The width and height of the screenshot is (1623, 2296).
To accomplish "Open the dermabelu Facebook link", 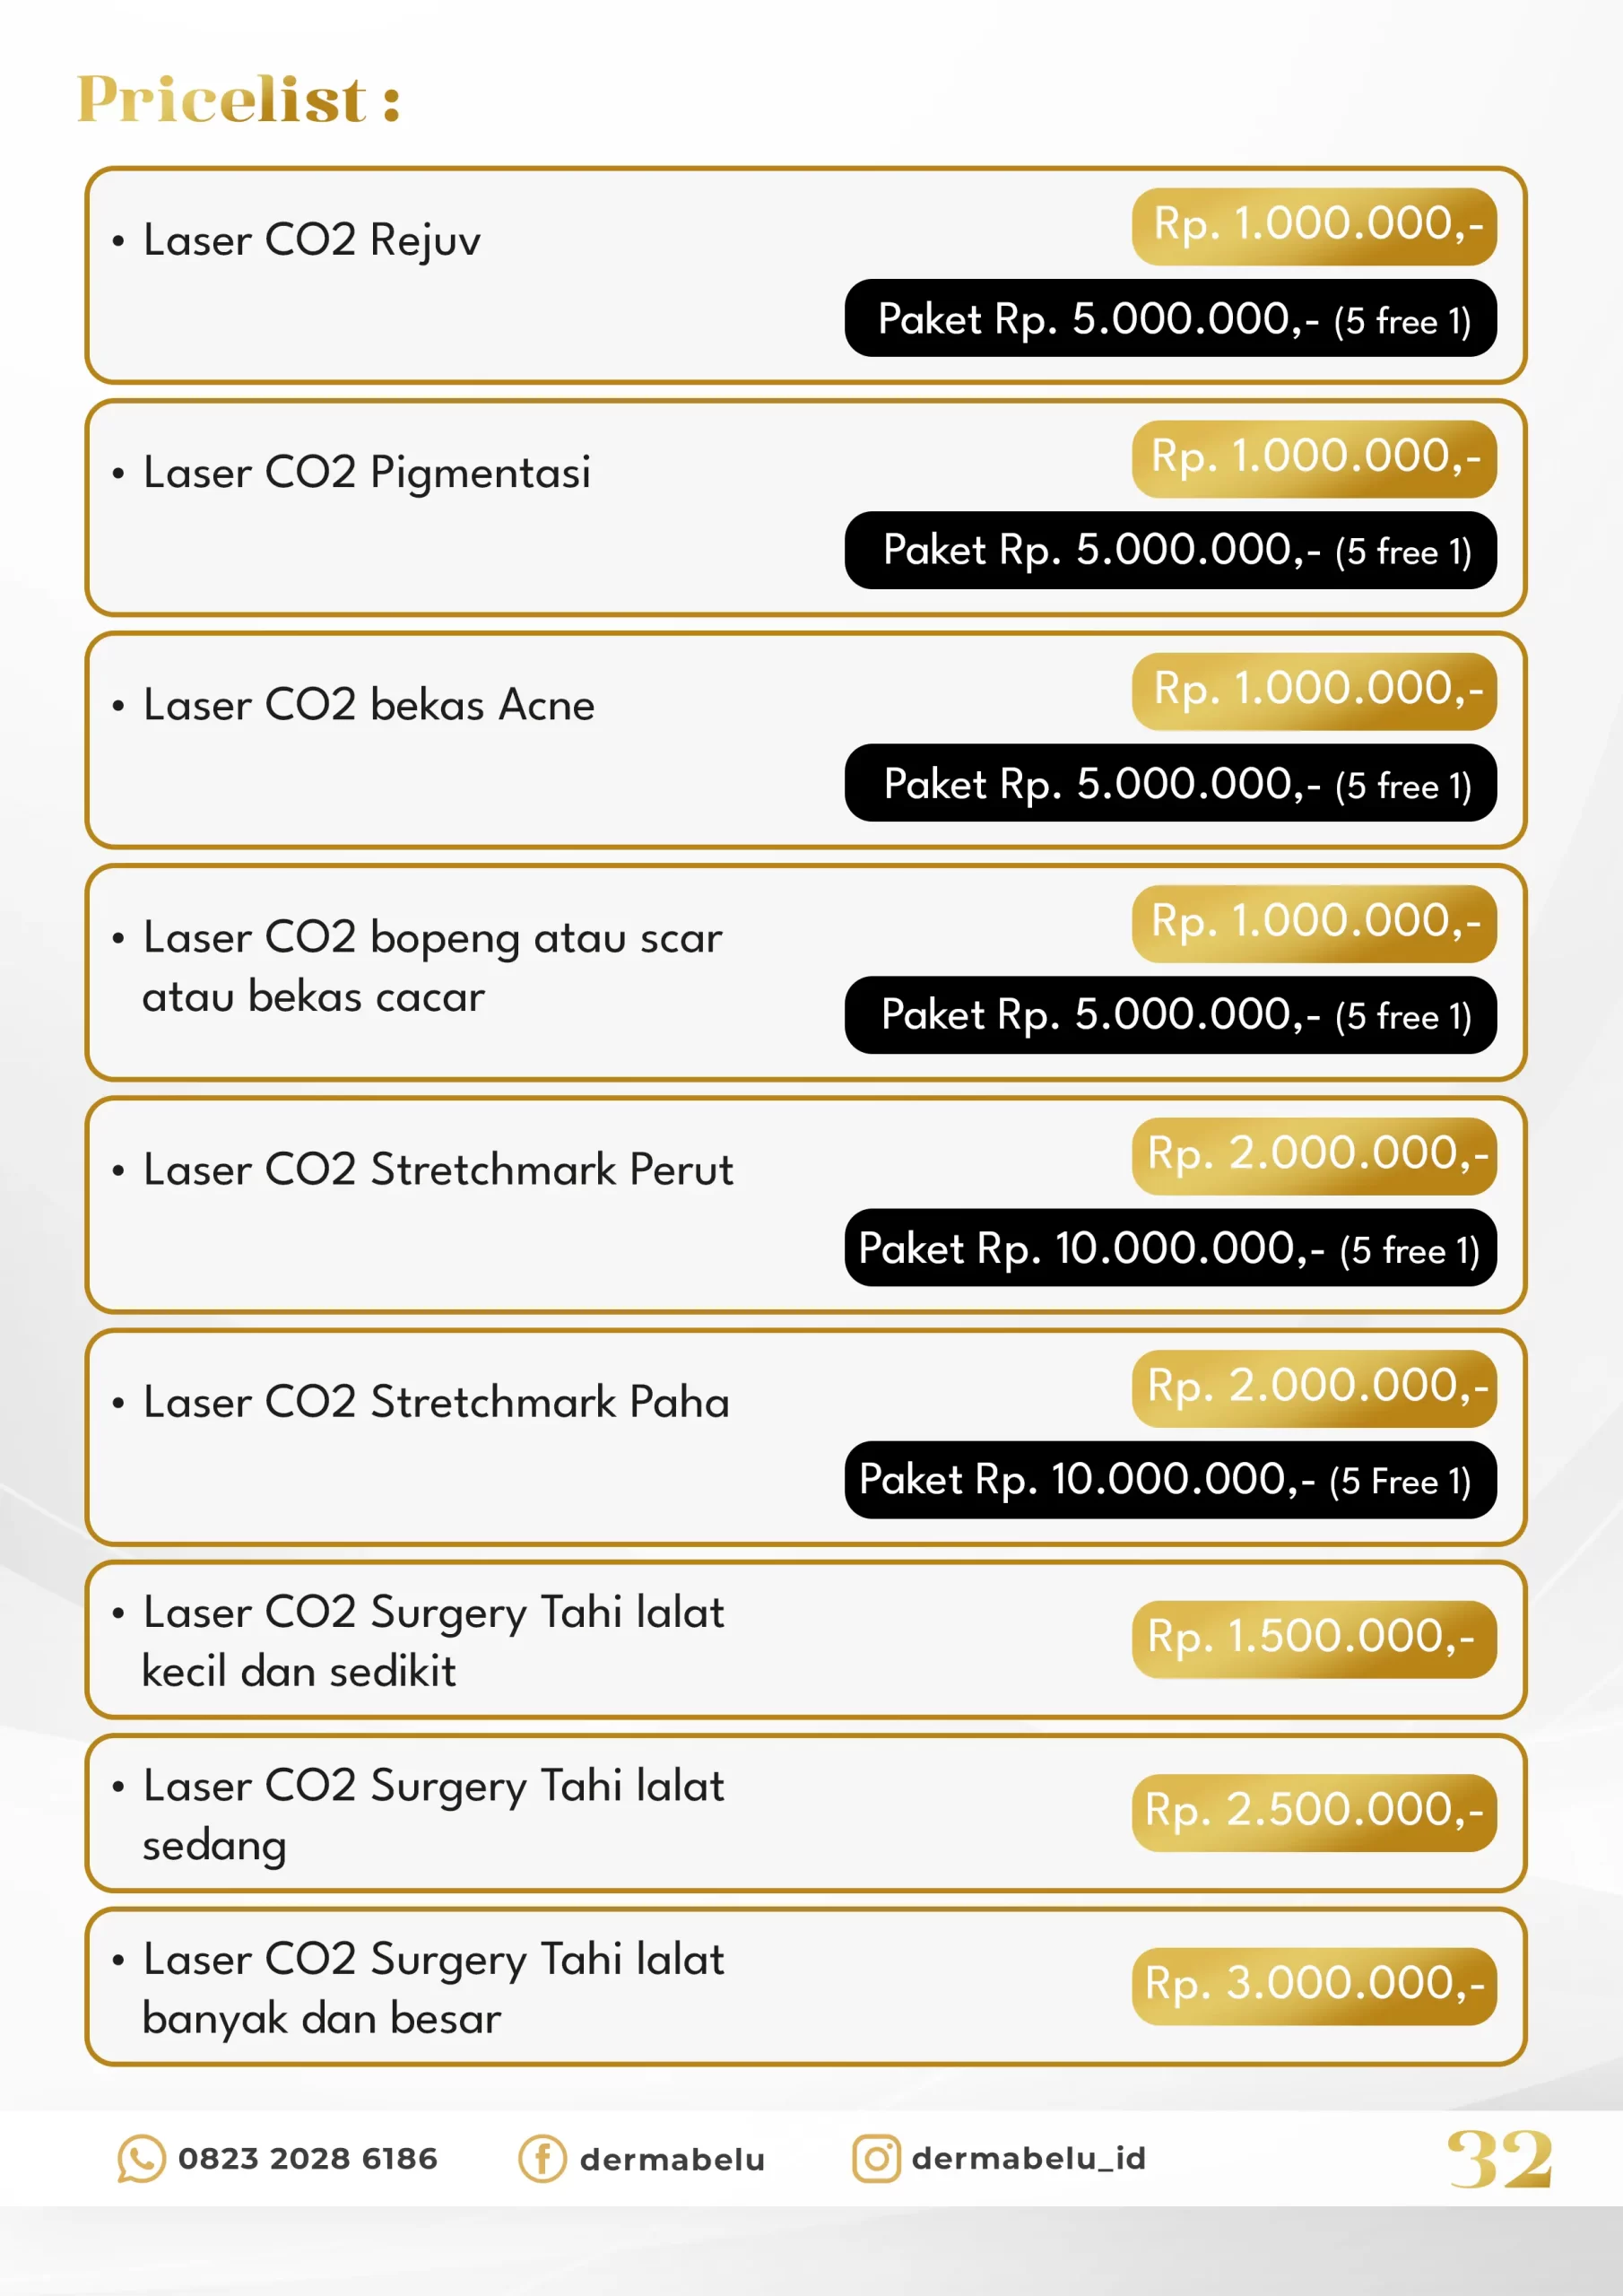I will [x=672, y=2159].
